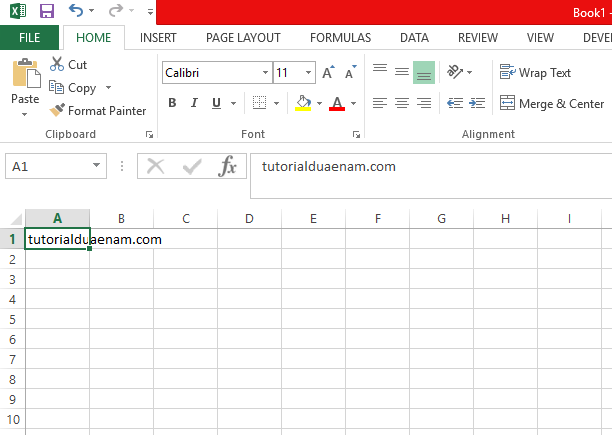Select cell A1 containing tutorialduaenam.com
The width and height of the screenshot is (612, 435).
(57, 239)
